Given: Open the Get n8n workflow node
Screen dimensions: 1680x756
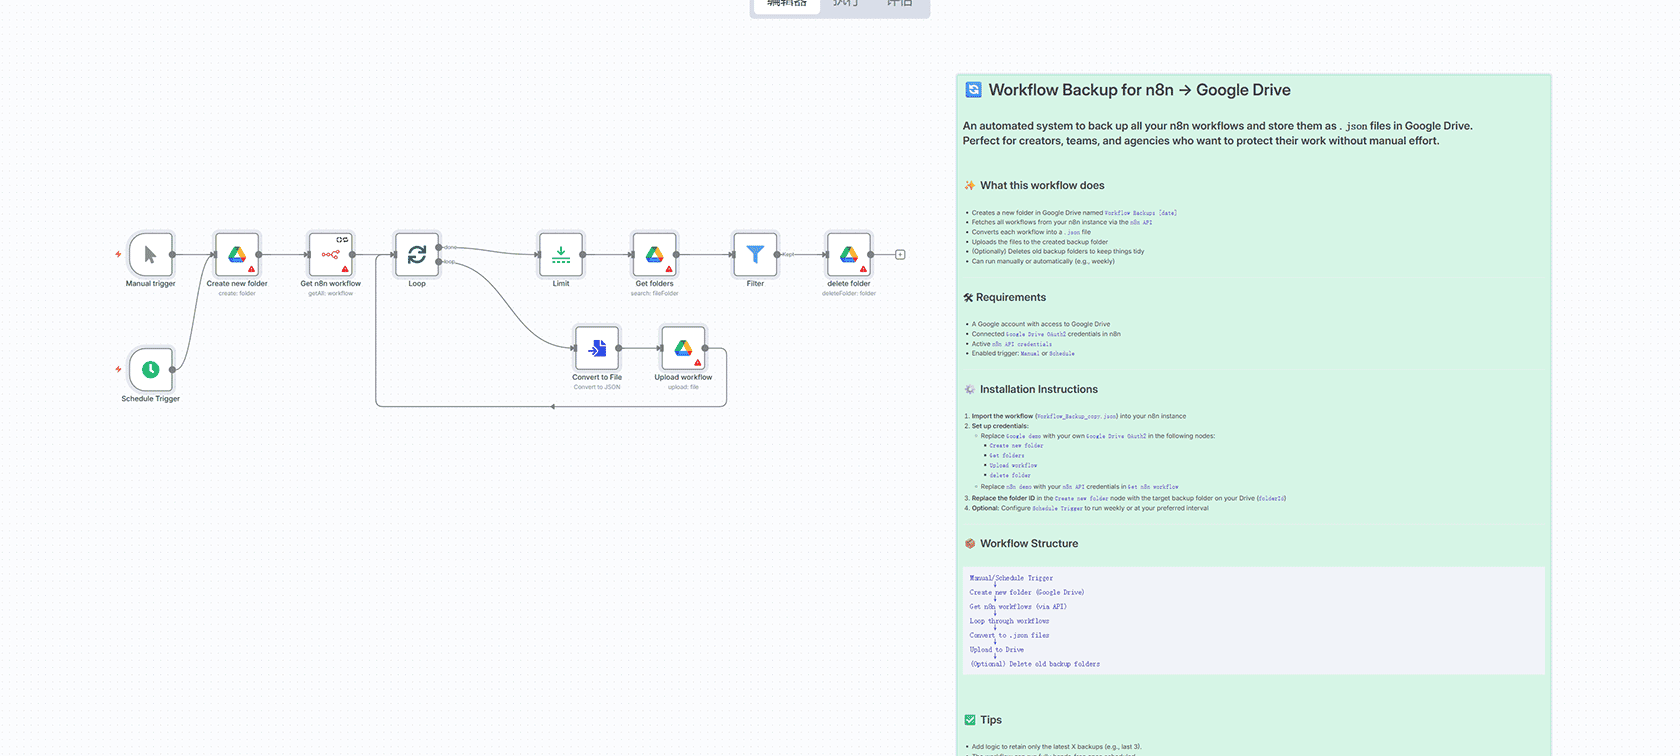Looking at the screenshot, I should (x=331, y=255).
